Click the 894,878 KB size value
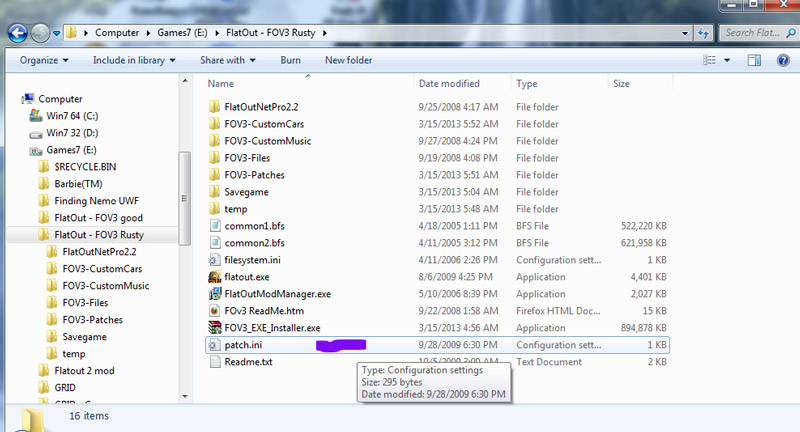Viewport: 800px width, 432px height. [x=643, y=328]
